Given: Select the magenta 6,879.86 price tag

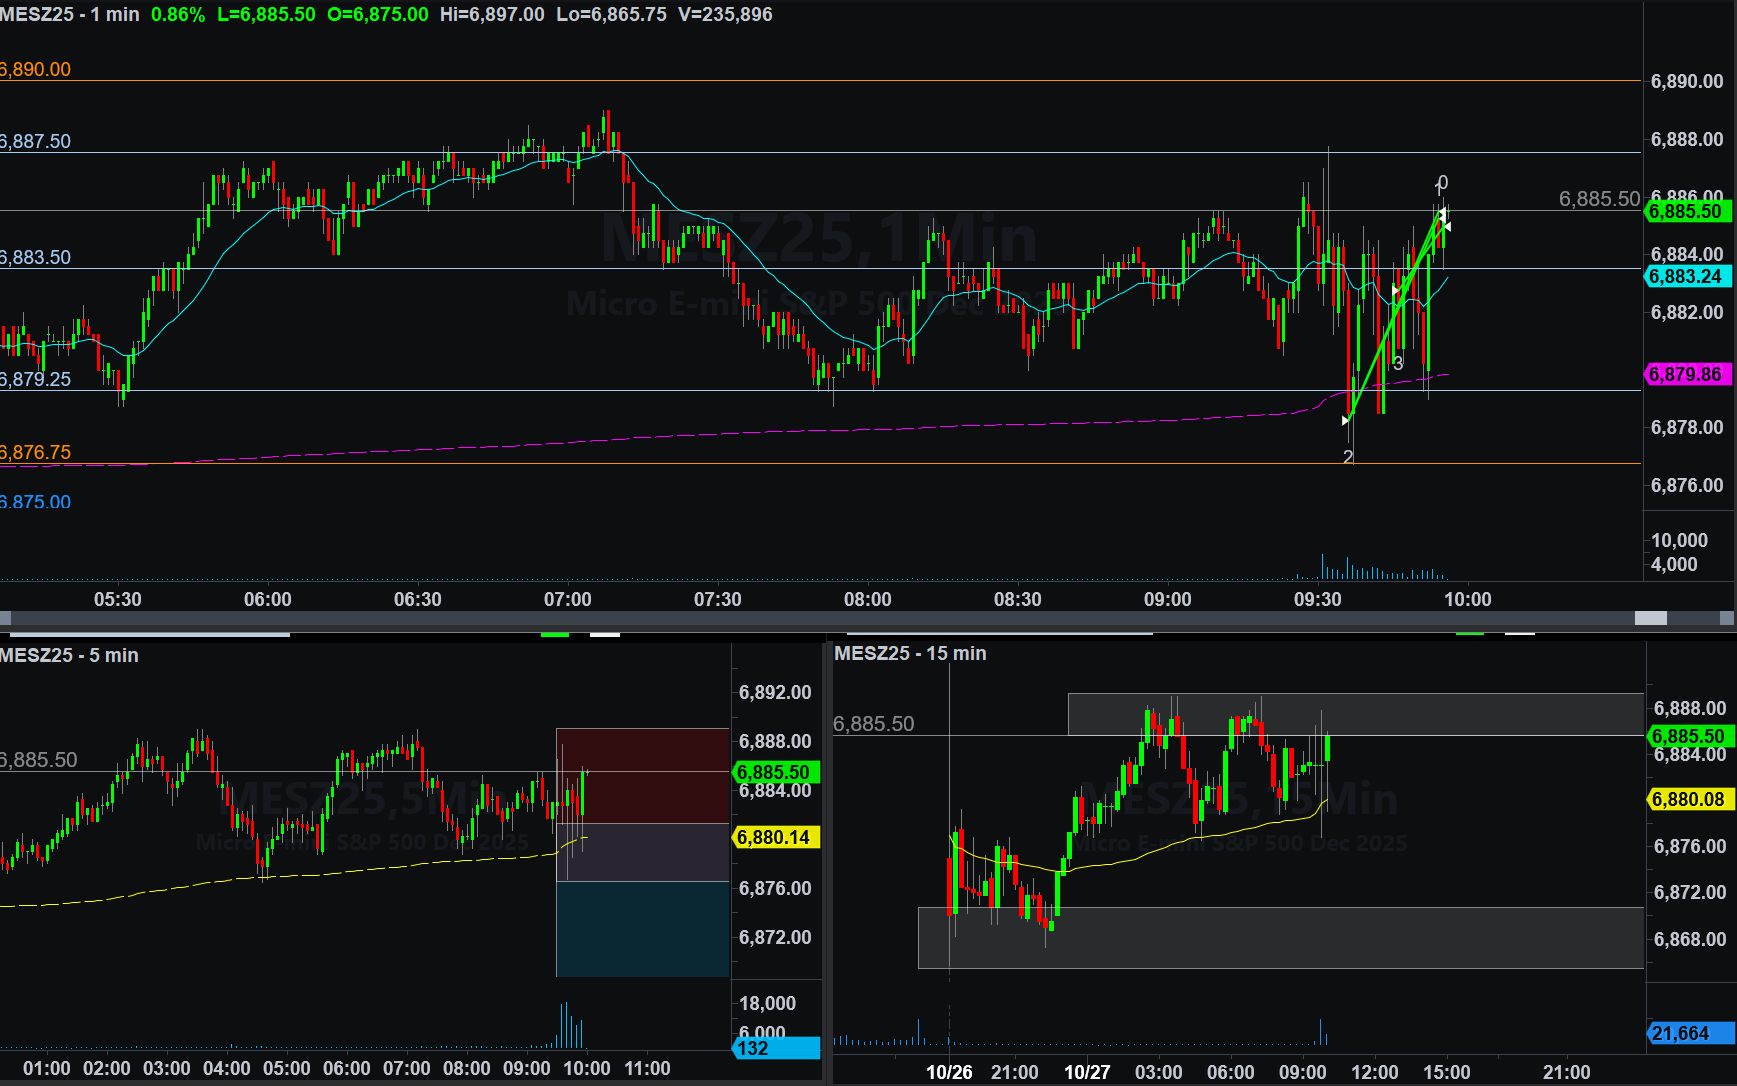Looking at the screenshot, I should tap(1686, 375).
